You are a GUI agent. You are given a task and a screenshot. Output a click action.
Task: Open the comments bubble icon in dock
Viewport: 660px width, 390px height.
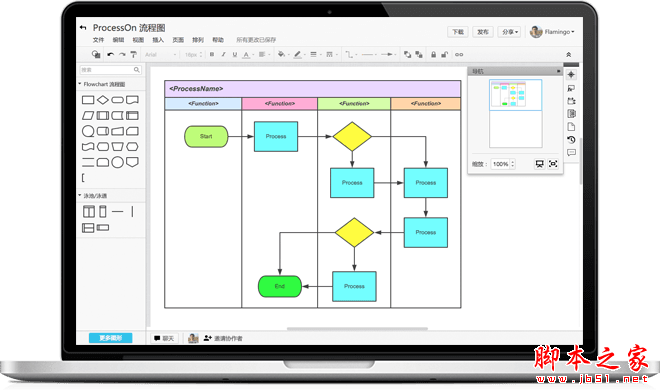tap(571, 153)
